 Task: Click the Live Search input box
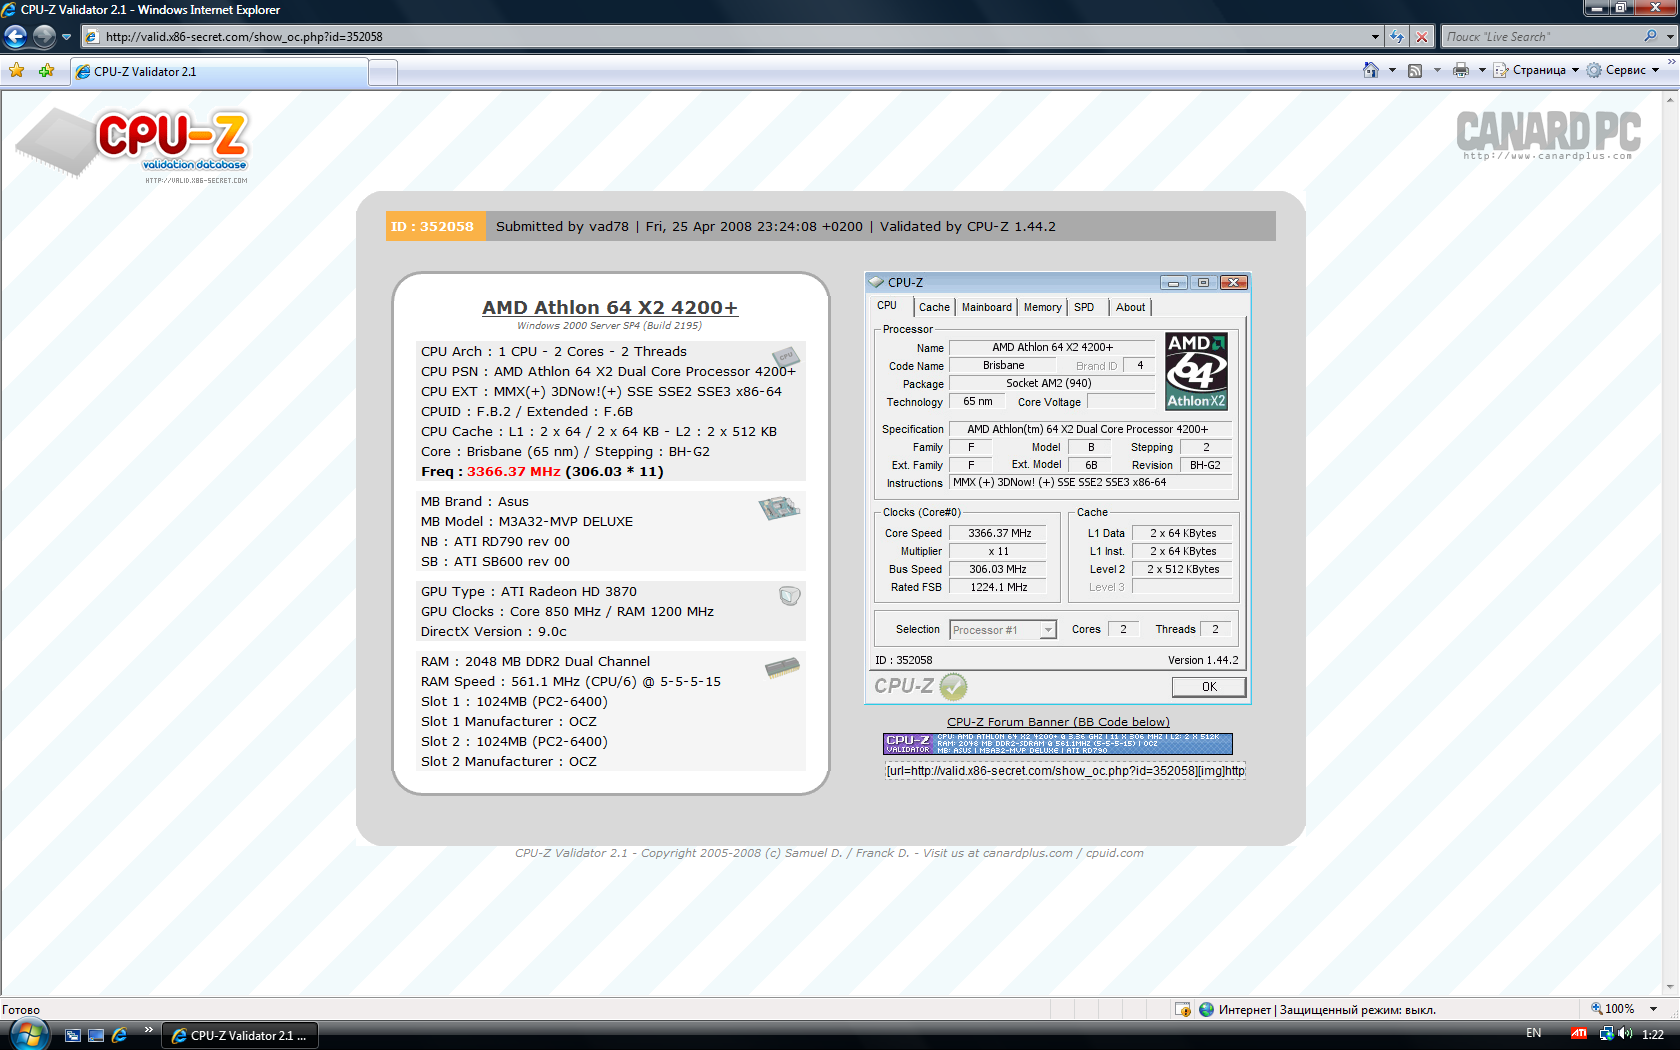1540,37
